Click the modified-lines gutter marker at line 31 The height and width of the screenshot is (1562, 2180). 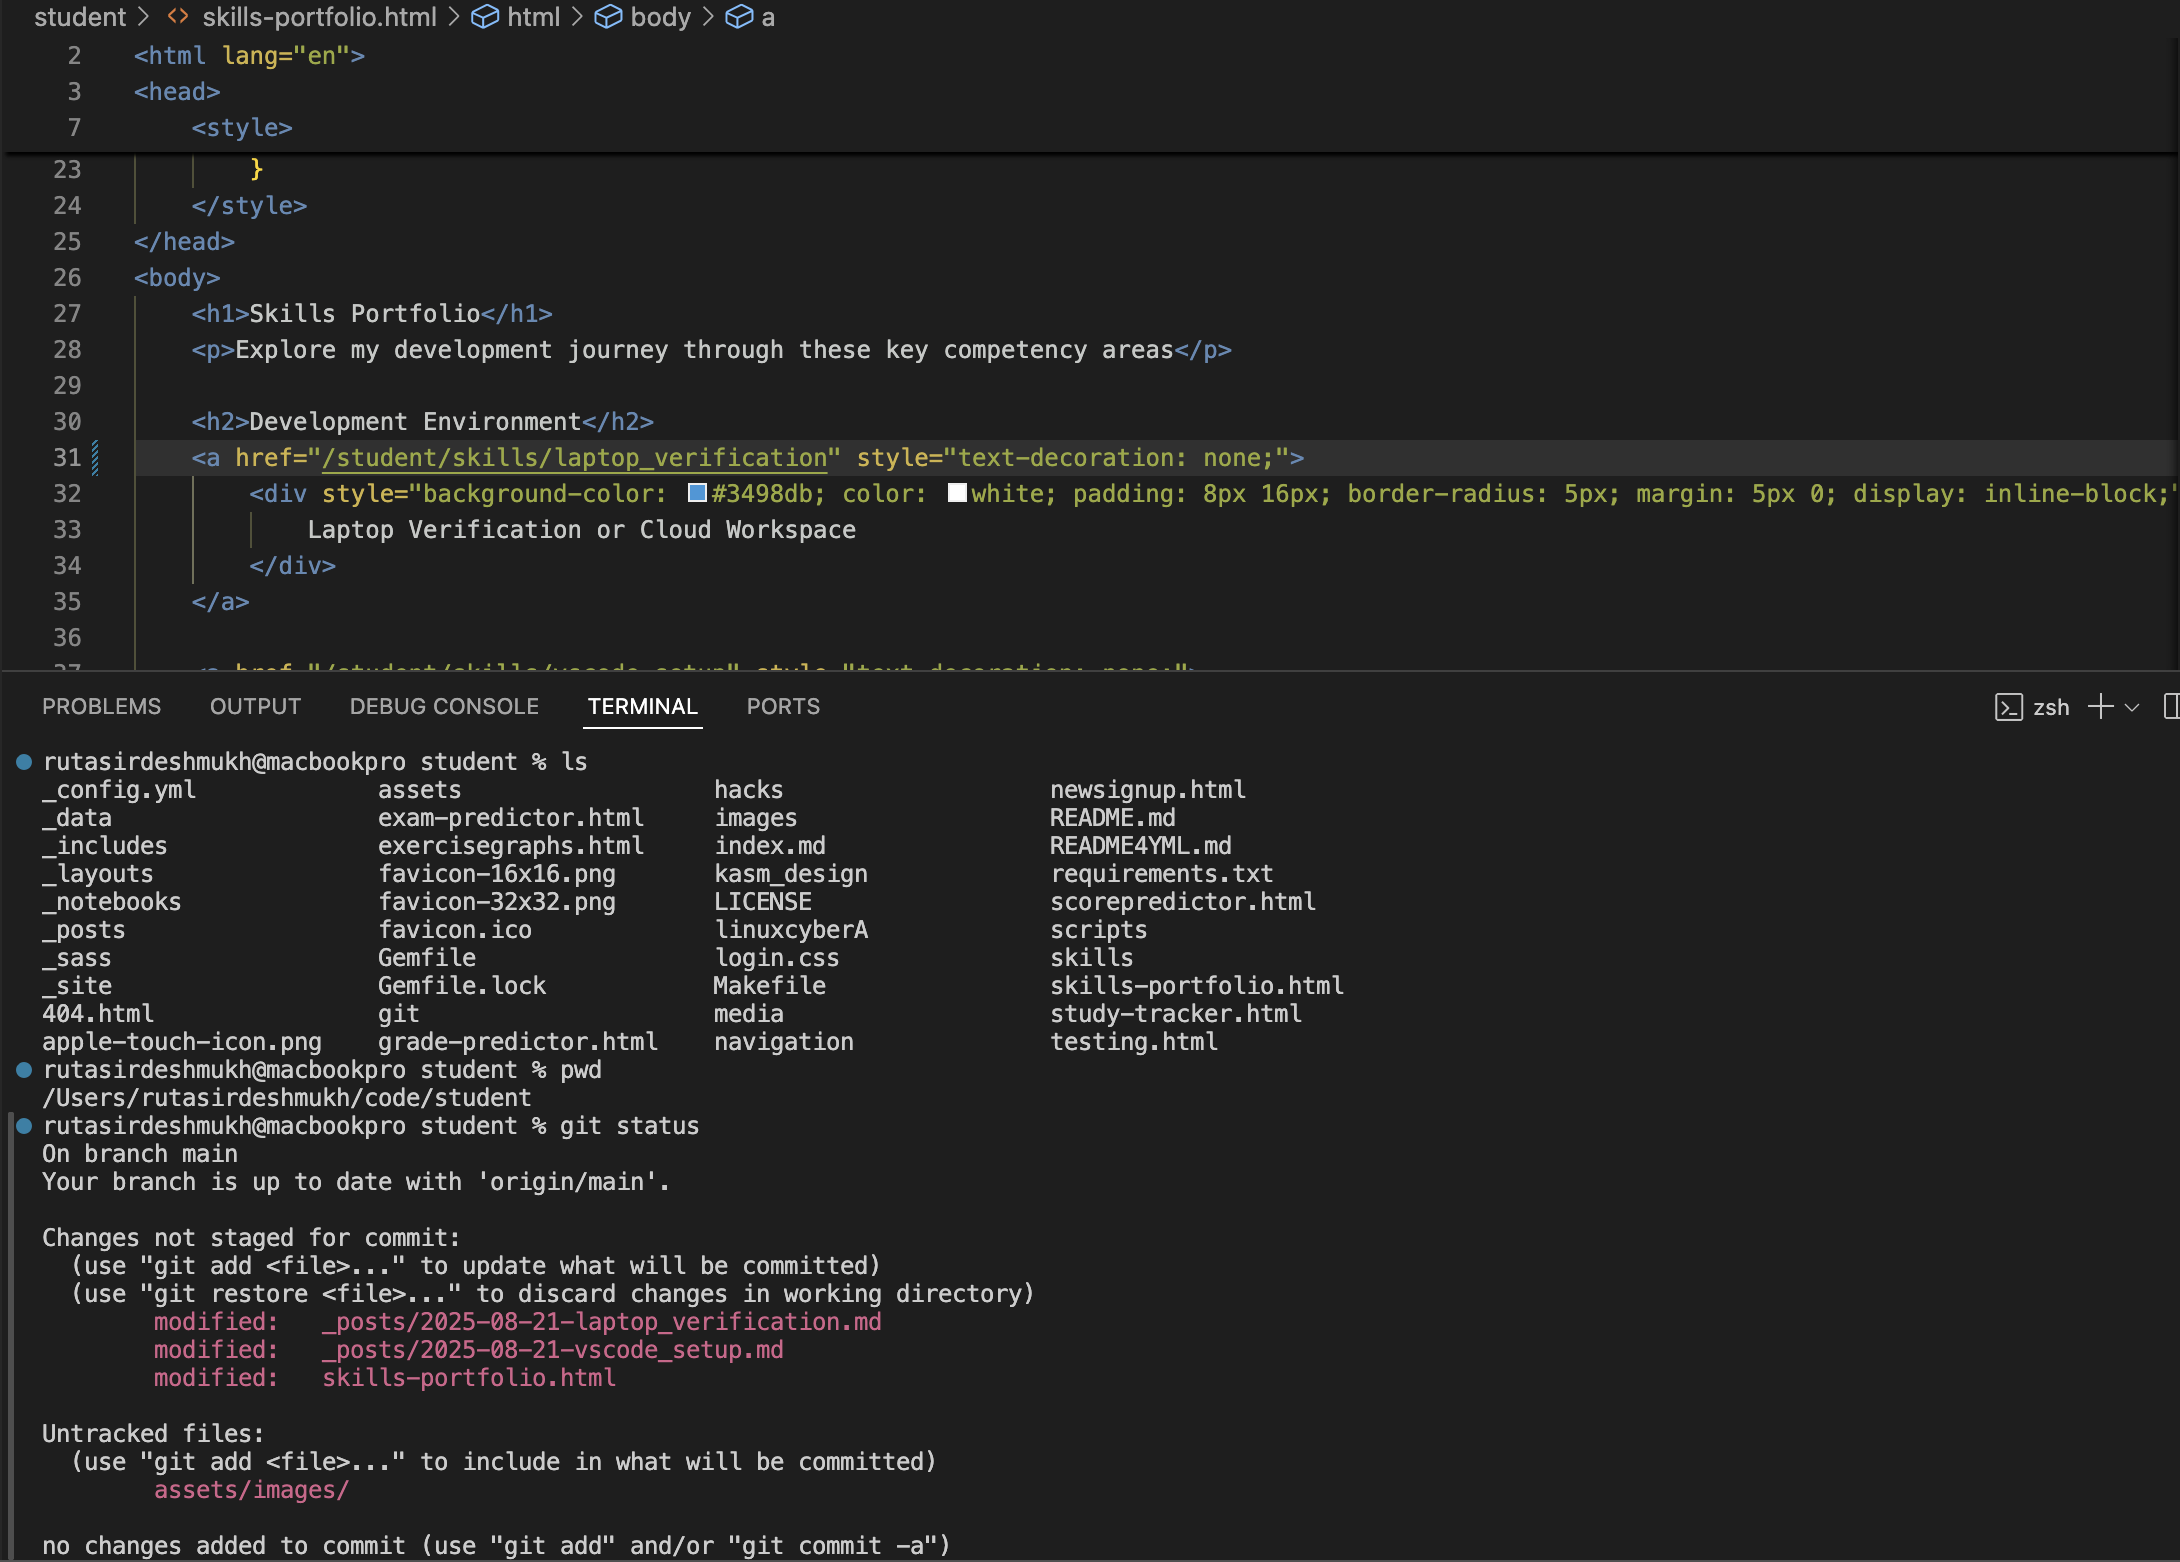point(95,458)
